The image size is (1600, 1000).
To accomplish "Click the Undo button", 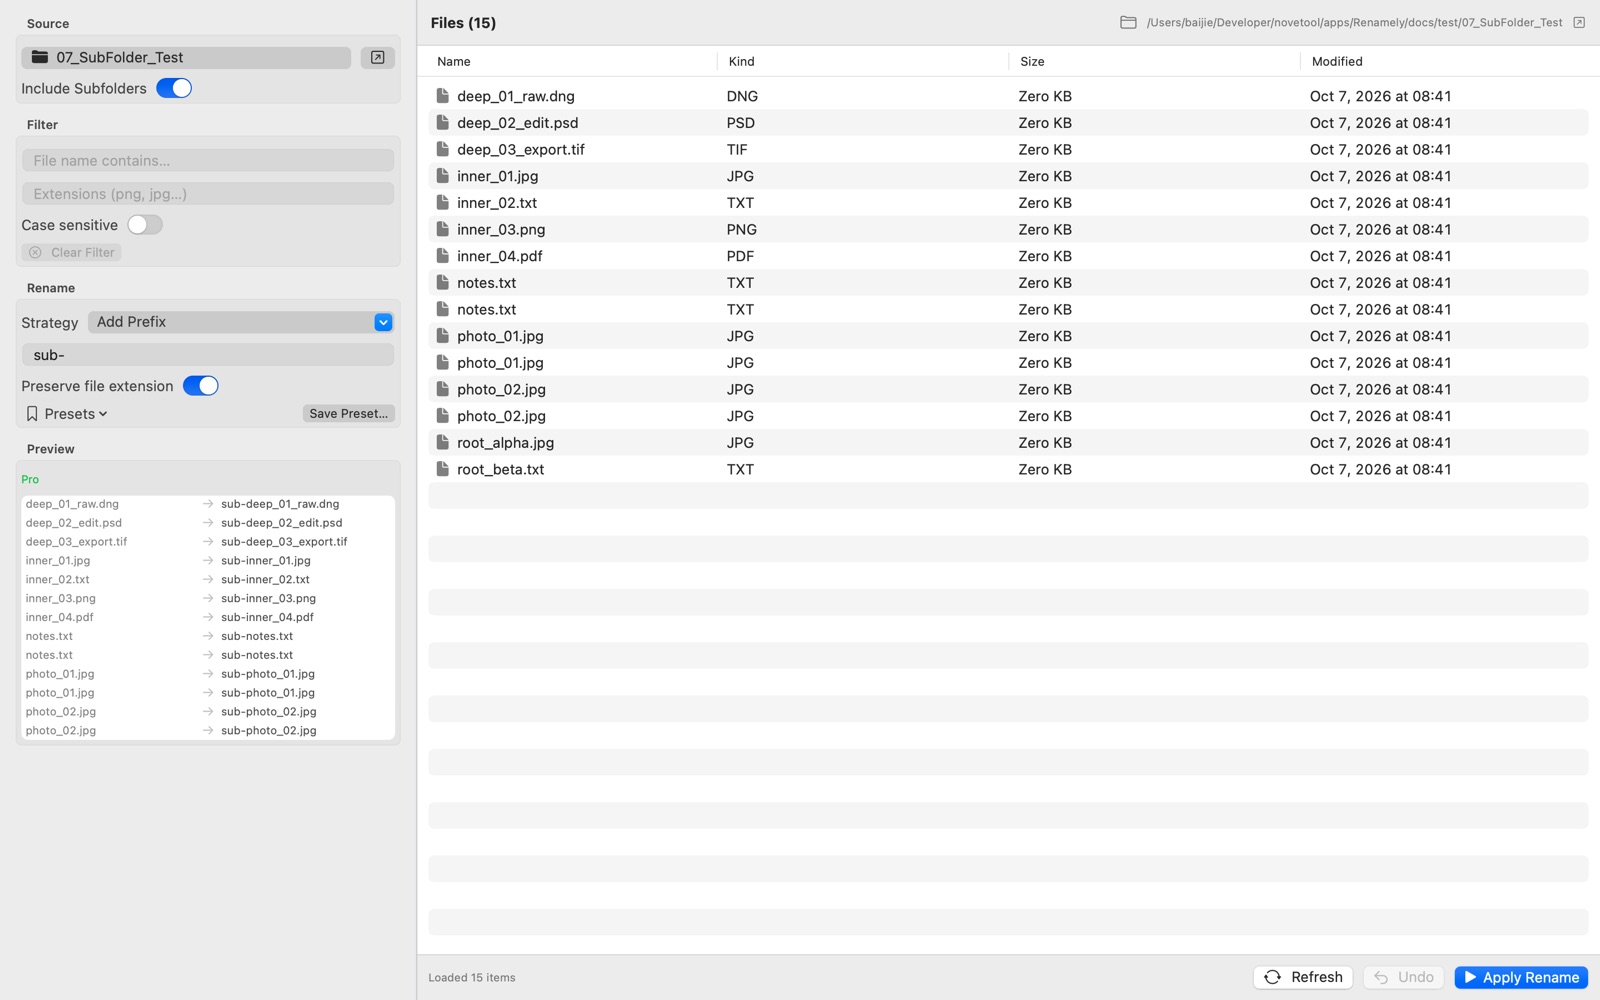I will click(1404, 977).
